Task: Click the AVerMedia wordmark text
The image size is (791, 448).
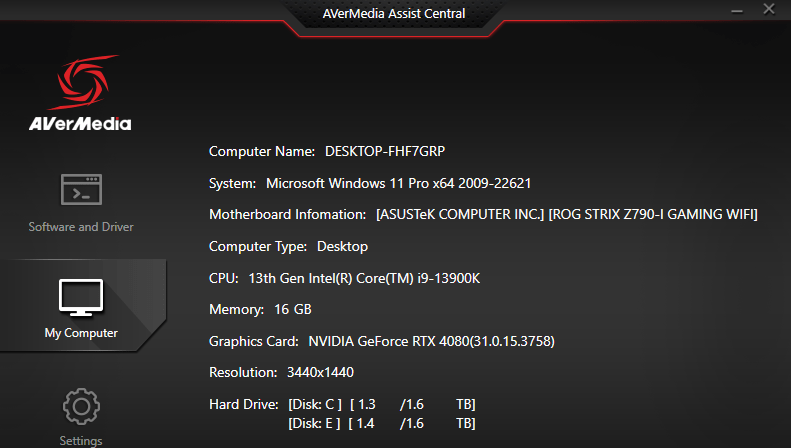Action: [80, 124]
